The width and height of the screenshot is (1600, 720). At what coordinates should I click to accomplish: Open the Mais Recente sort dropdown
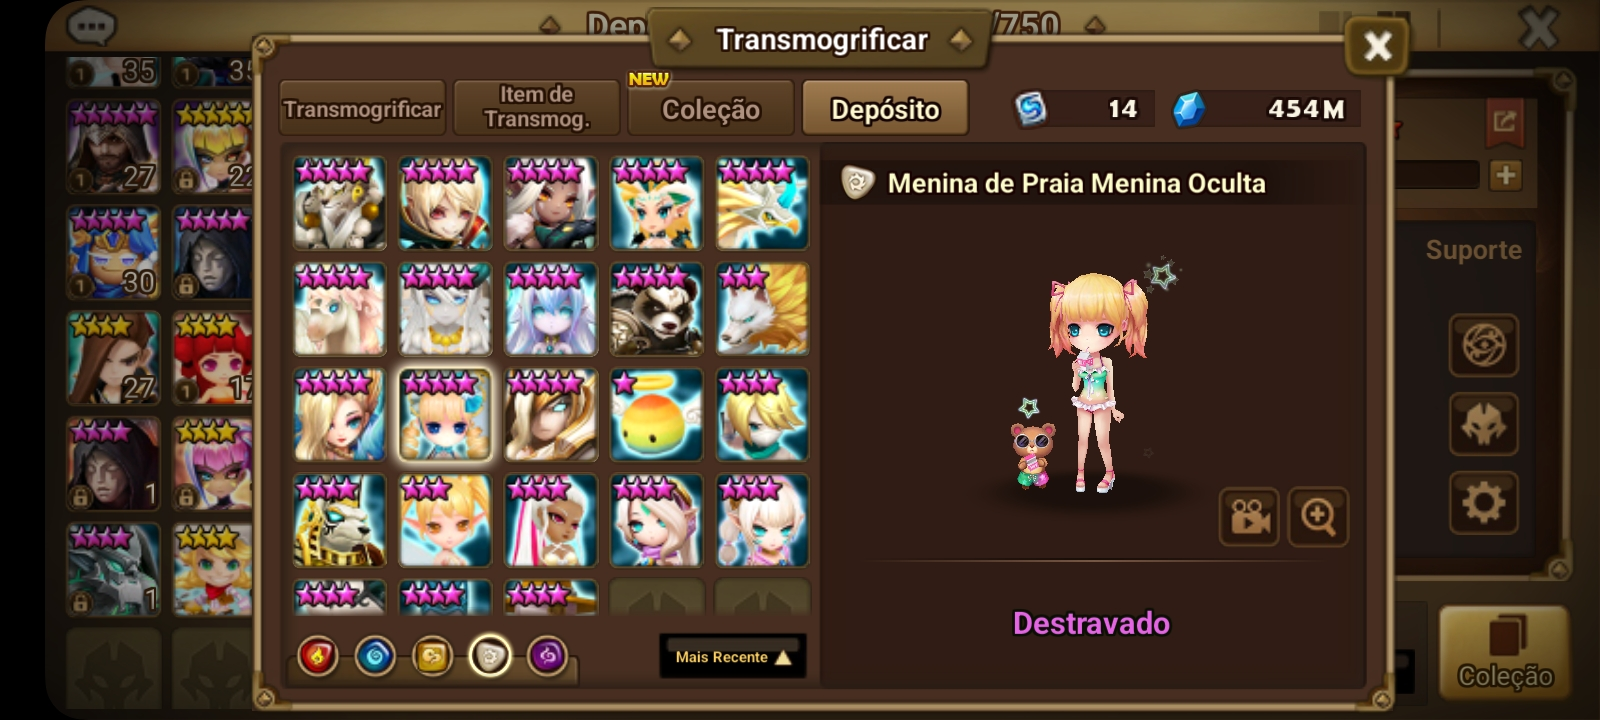click(733, 657)
